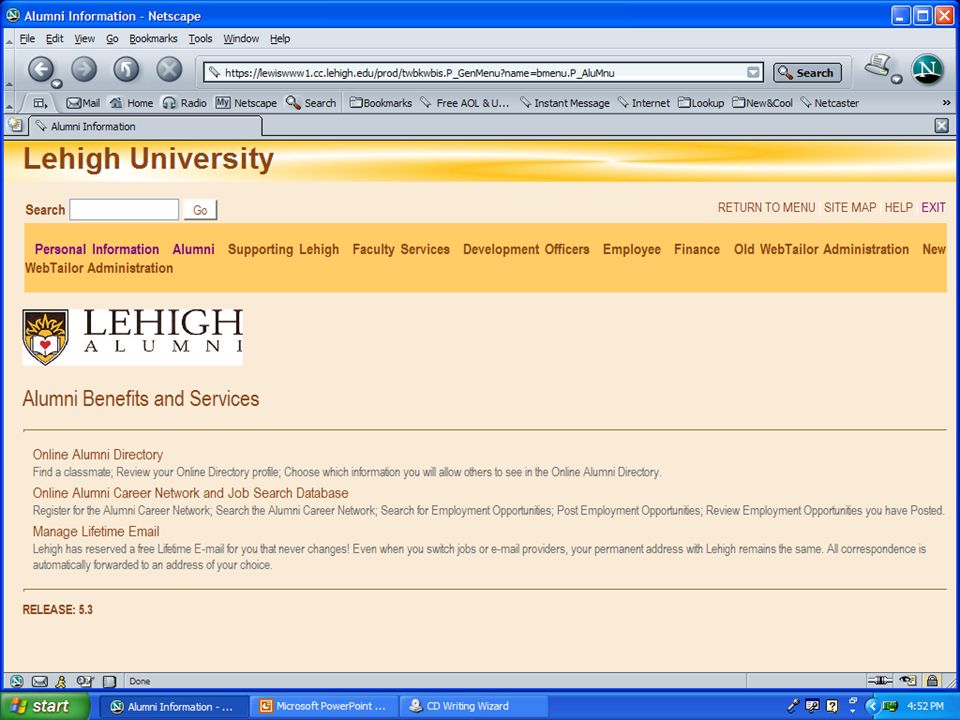Go to Home from the personal toolbar
The height and width of the screenshot is (720, 960).
coord(132,103)
